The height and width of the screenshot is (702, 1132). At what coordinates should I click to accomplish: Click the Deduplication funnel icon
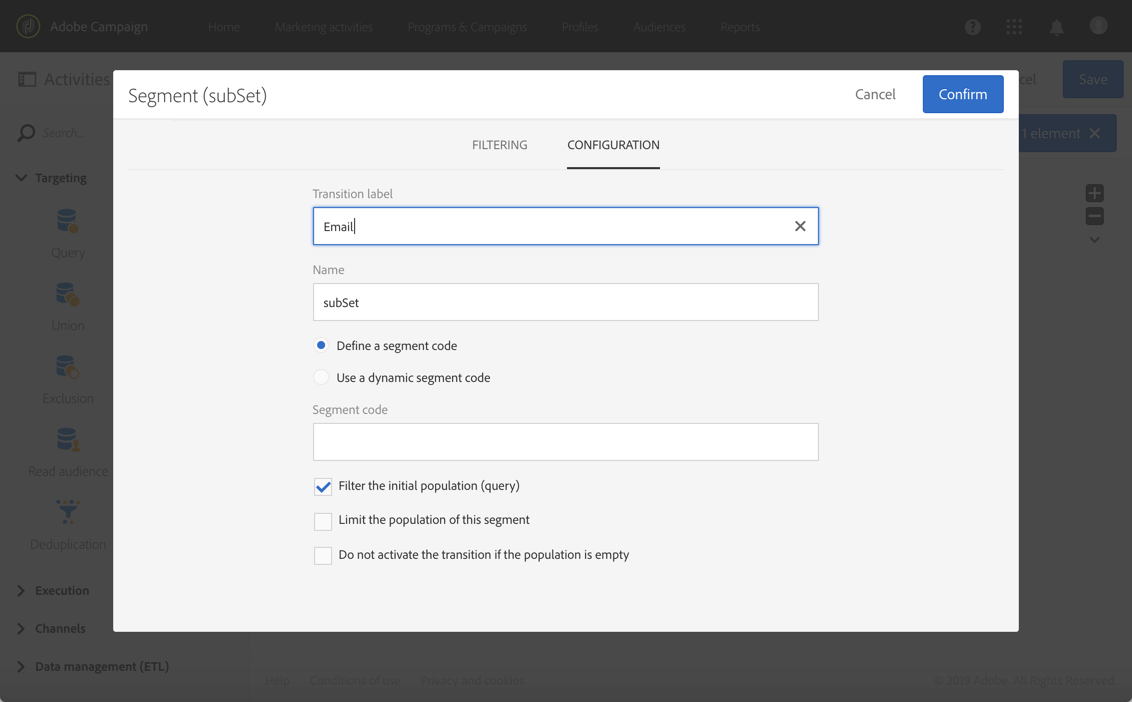tap(67, 512)
